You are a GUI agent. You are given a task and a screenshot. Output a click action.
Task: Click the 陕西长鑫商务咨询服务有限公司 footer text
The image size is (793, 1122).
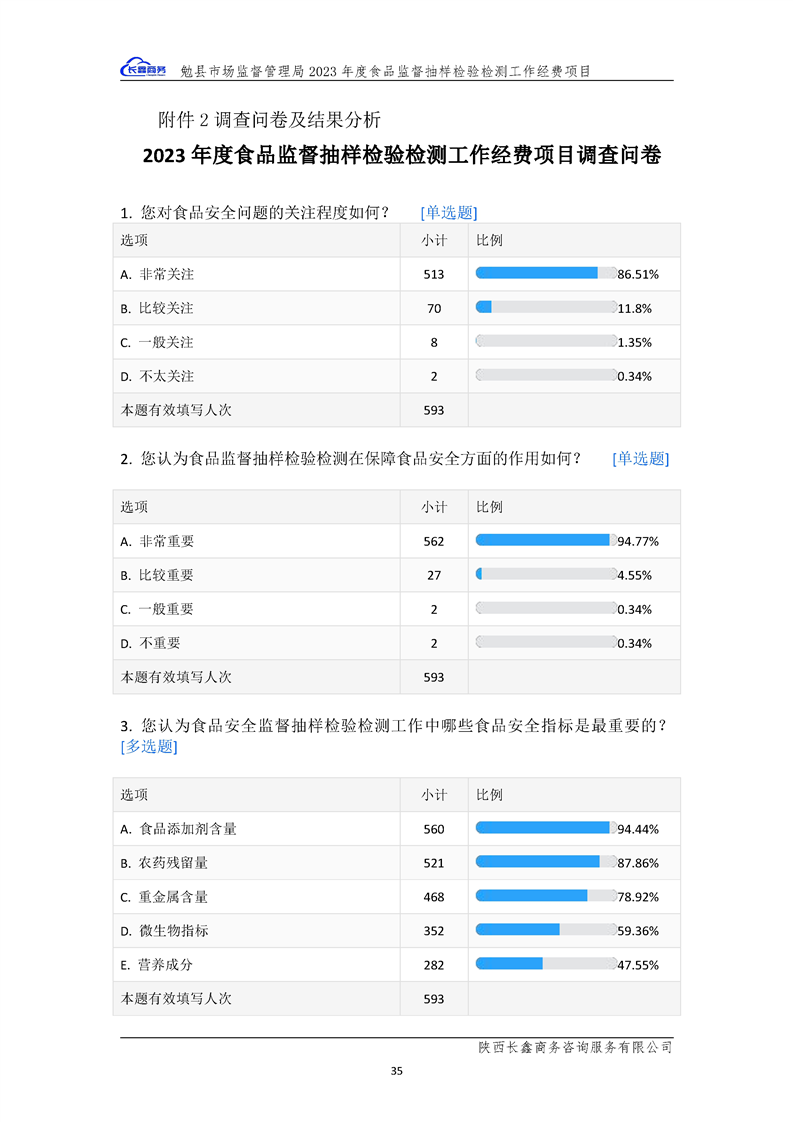click(575, 1047)
